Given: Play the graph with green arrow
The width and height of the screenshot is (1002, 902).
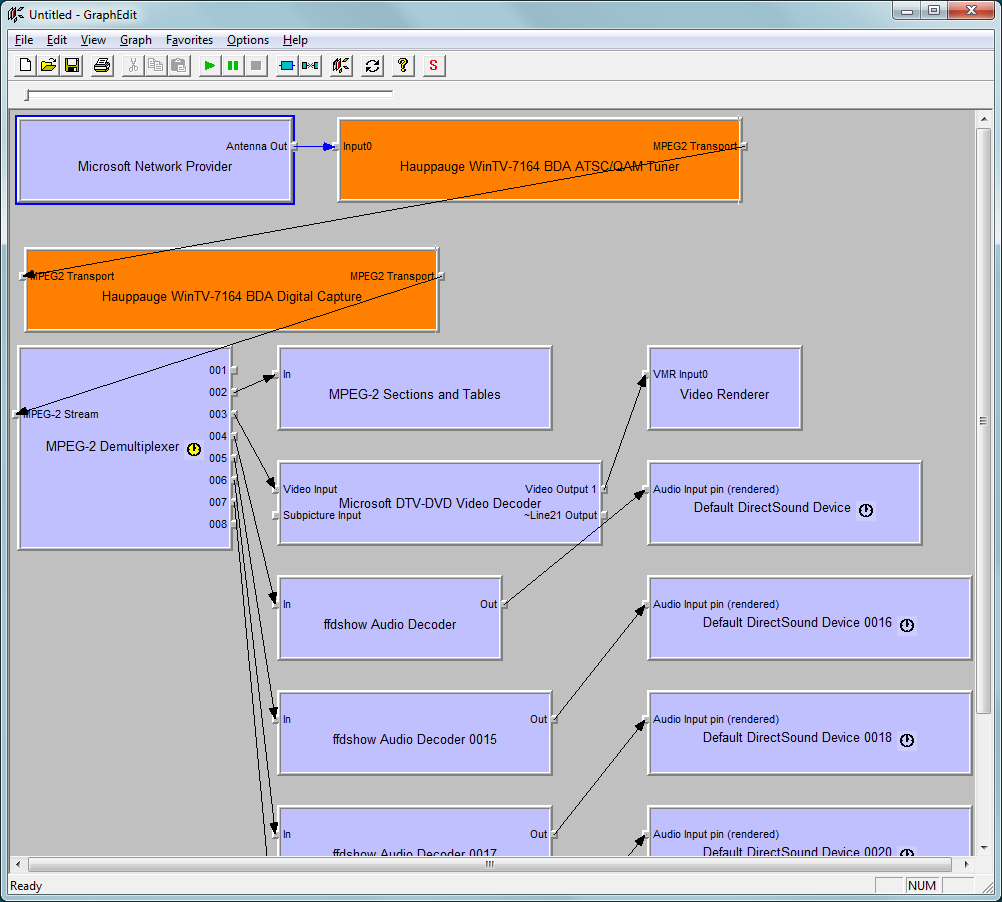Looking at the screenshot, I should (209, 65).
